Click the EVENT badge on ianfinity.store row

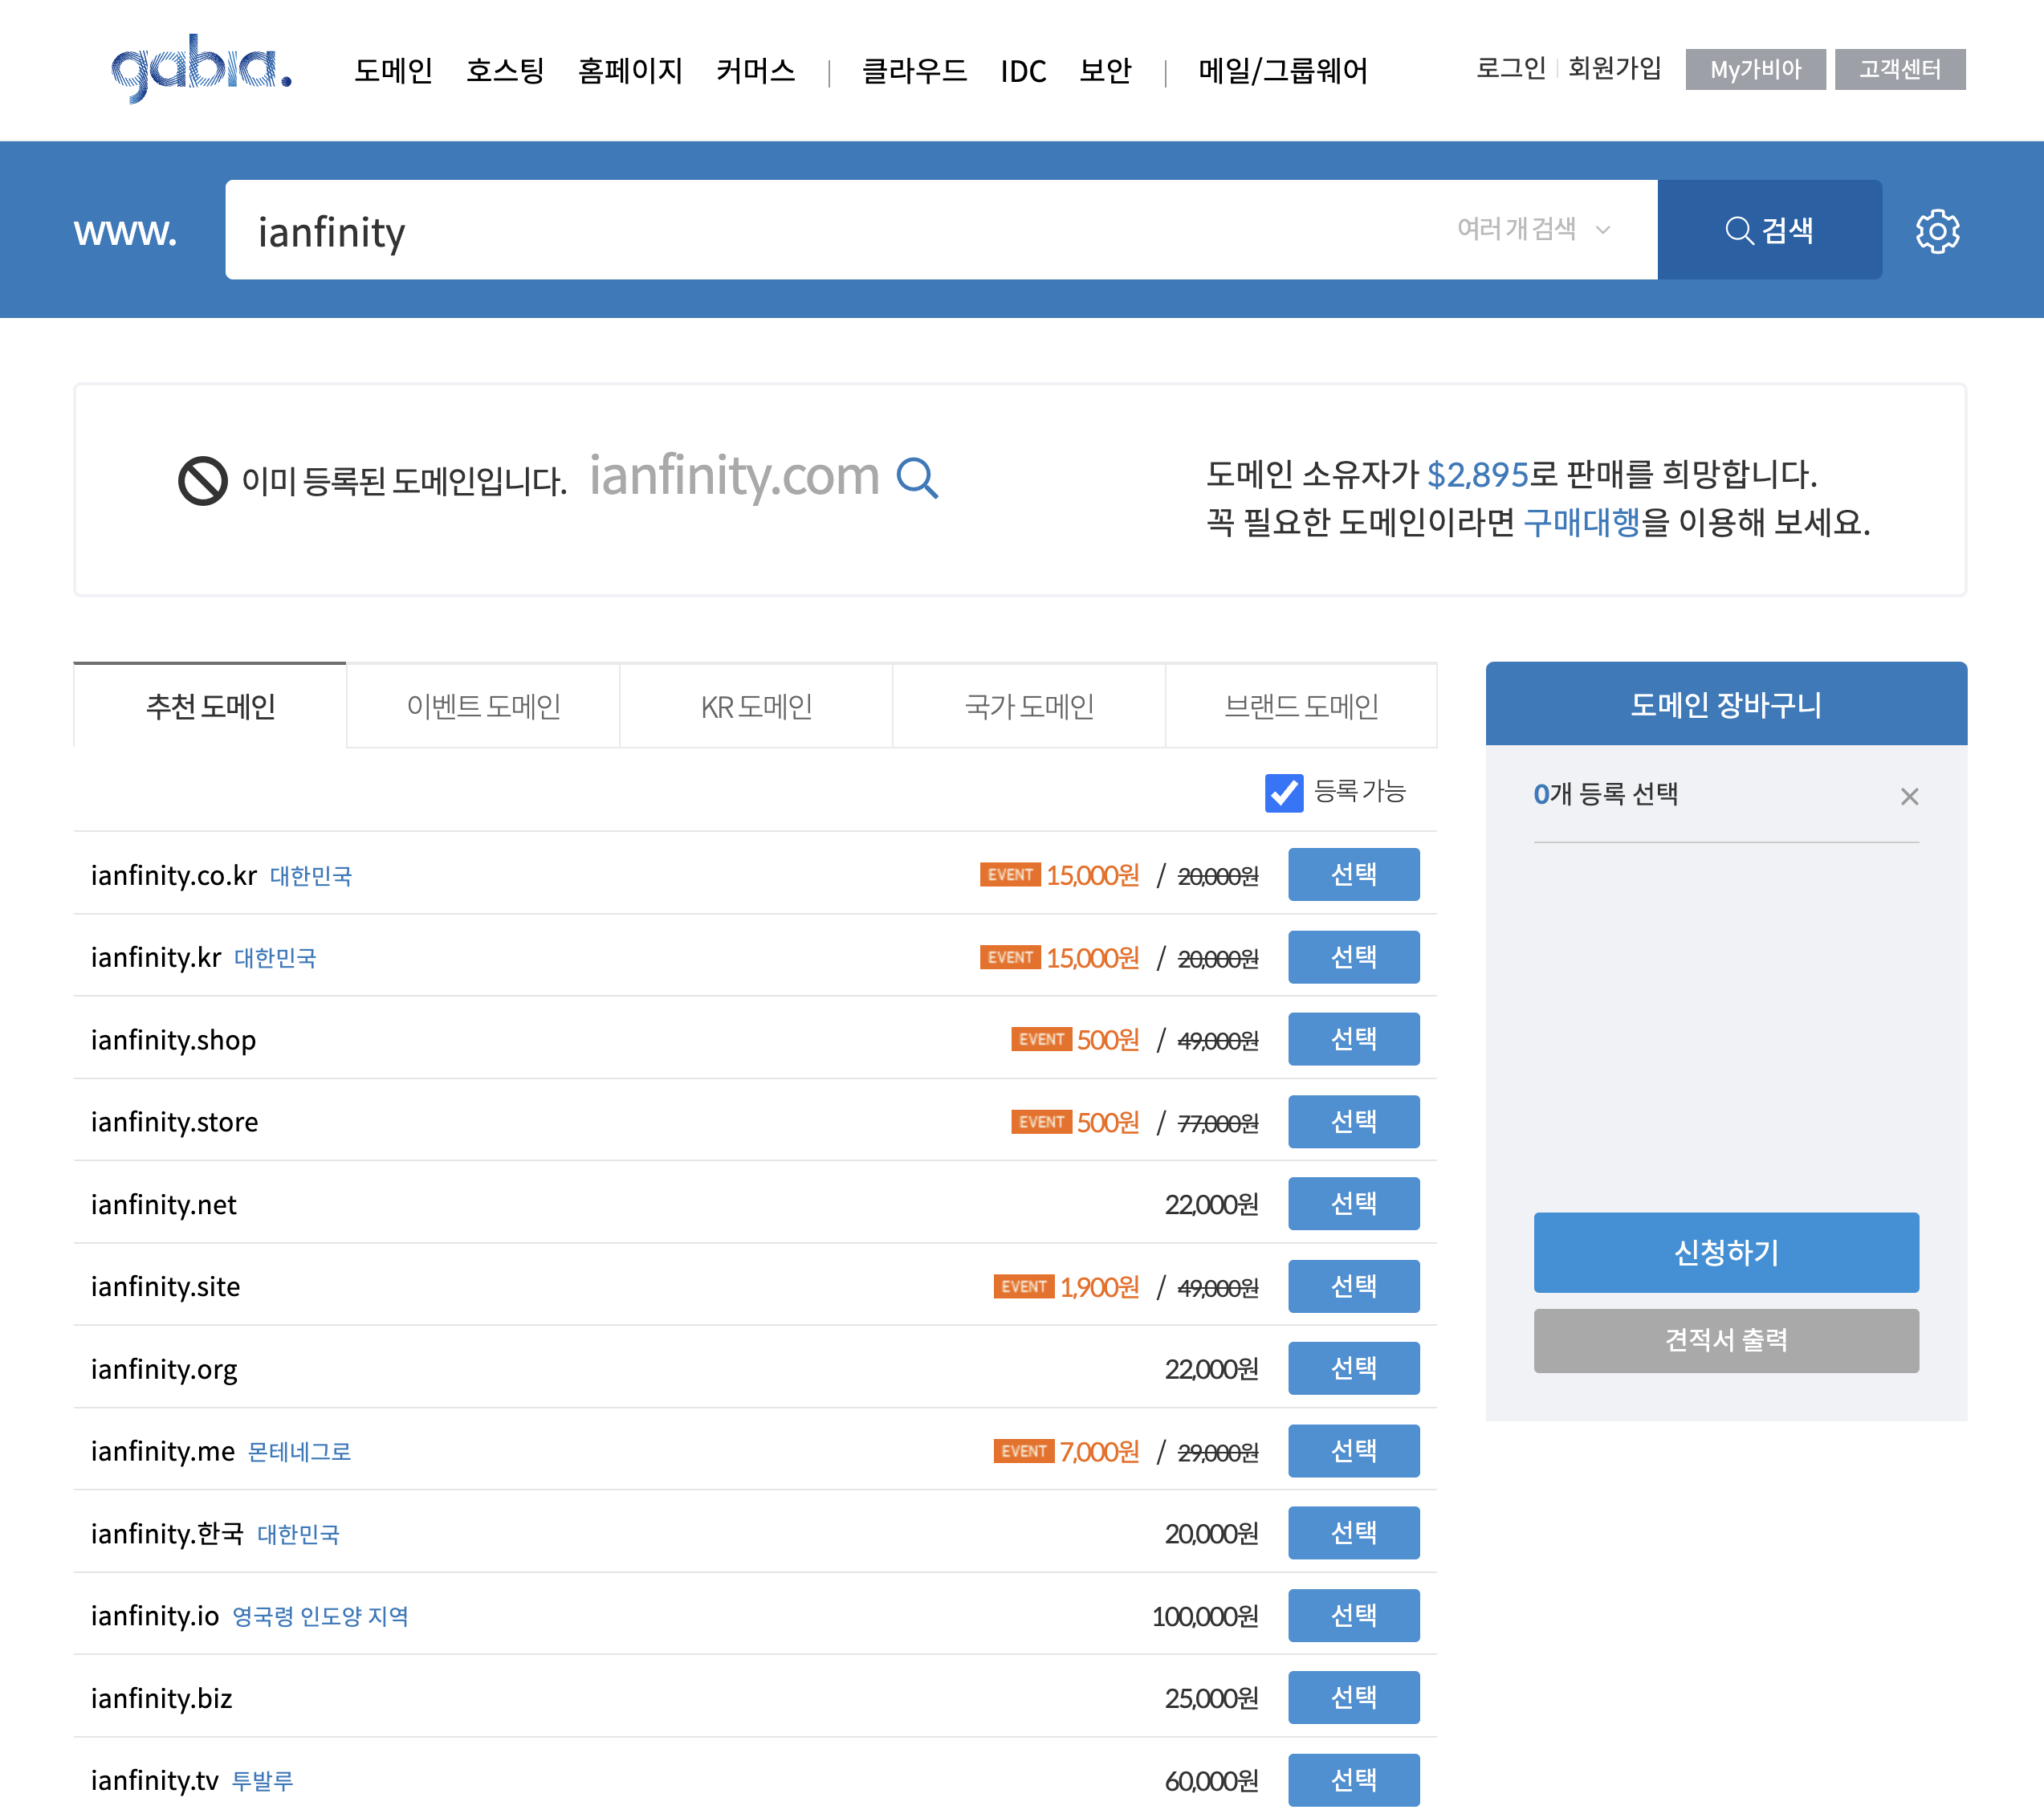[x=1041, y=1122]
